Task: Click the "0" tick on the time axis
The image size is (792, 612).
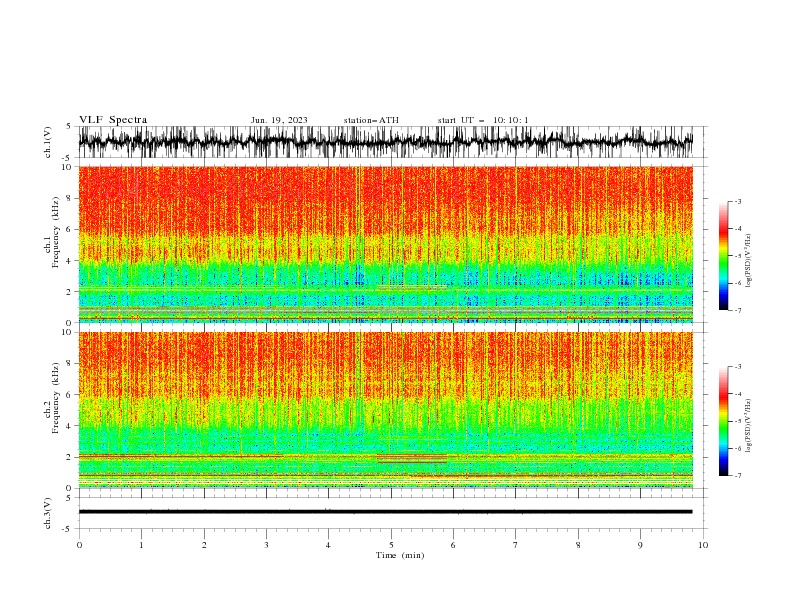Action: point(79,545)
